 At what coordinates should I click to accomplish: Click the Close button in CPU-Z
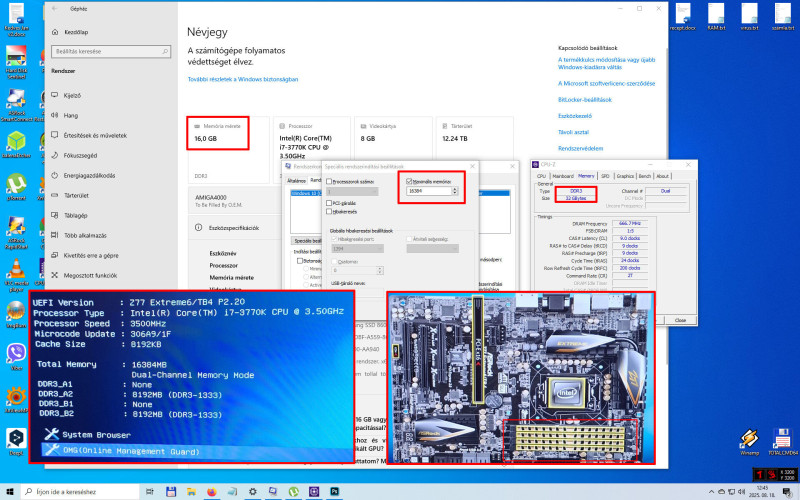[x=680, y=320]
